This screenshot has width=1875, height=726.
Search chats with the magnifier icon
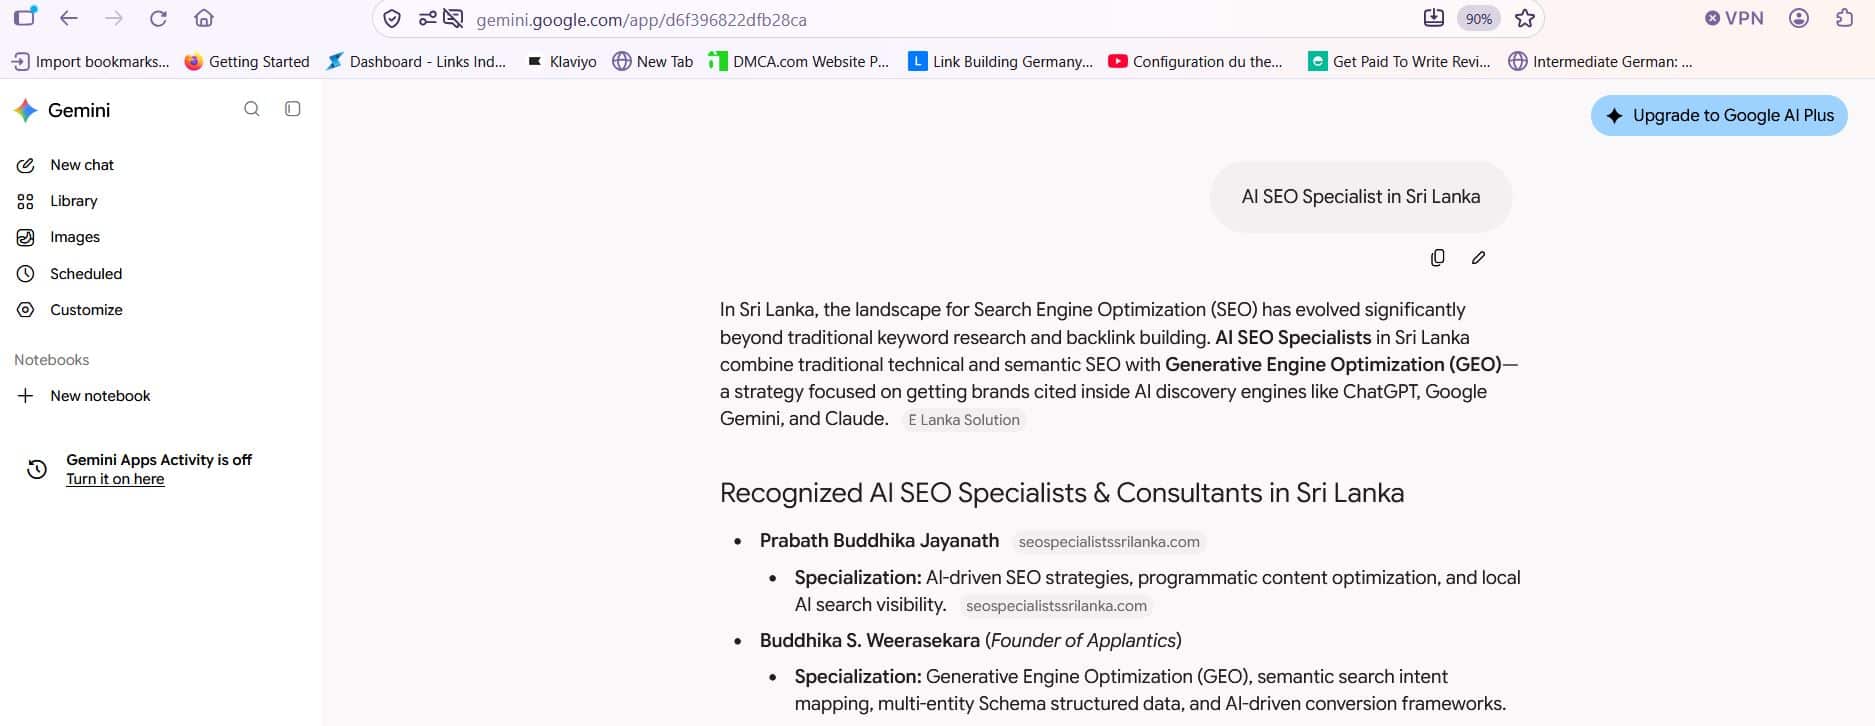[252, 109]
